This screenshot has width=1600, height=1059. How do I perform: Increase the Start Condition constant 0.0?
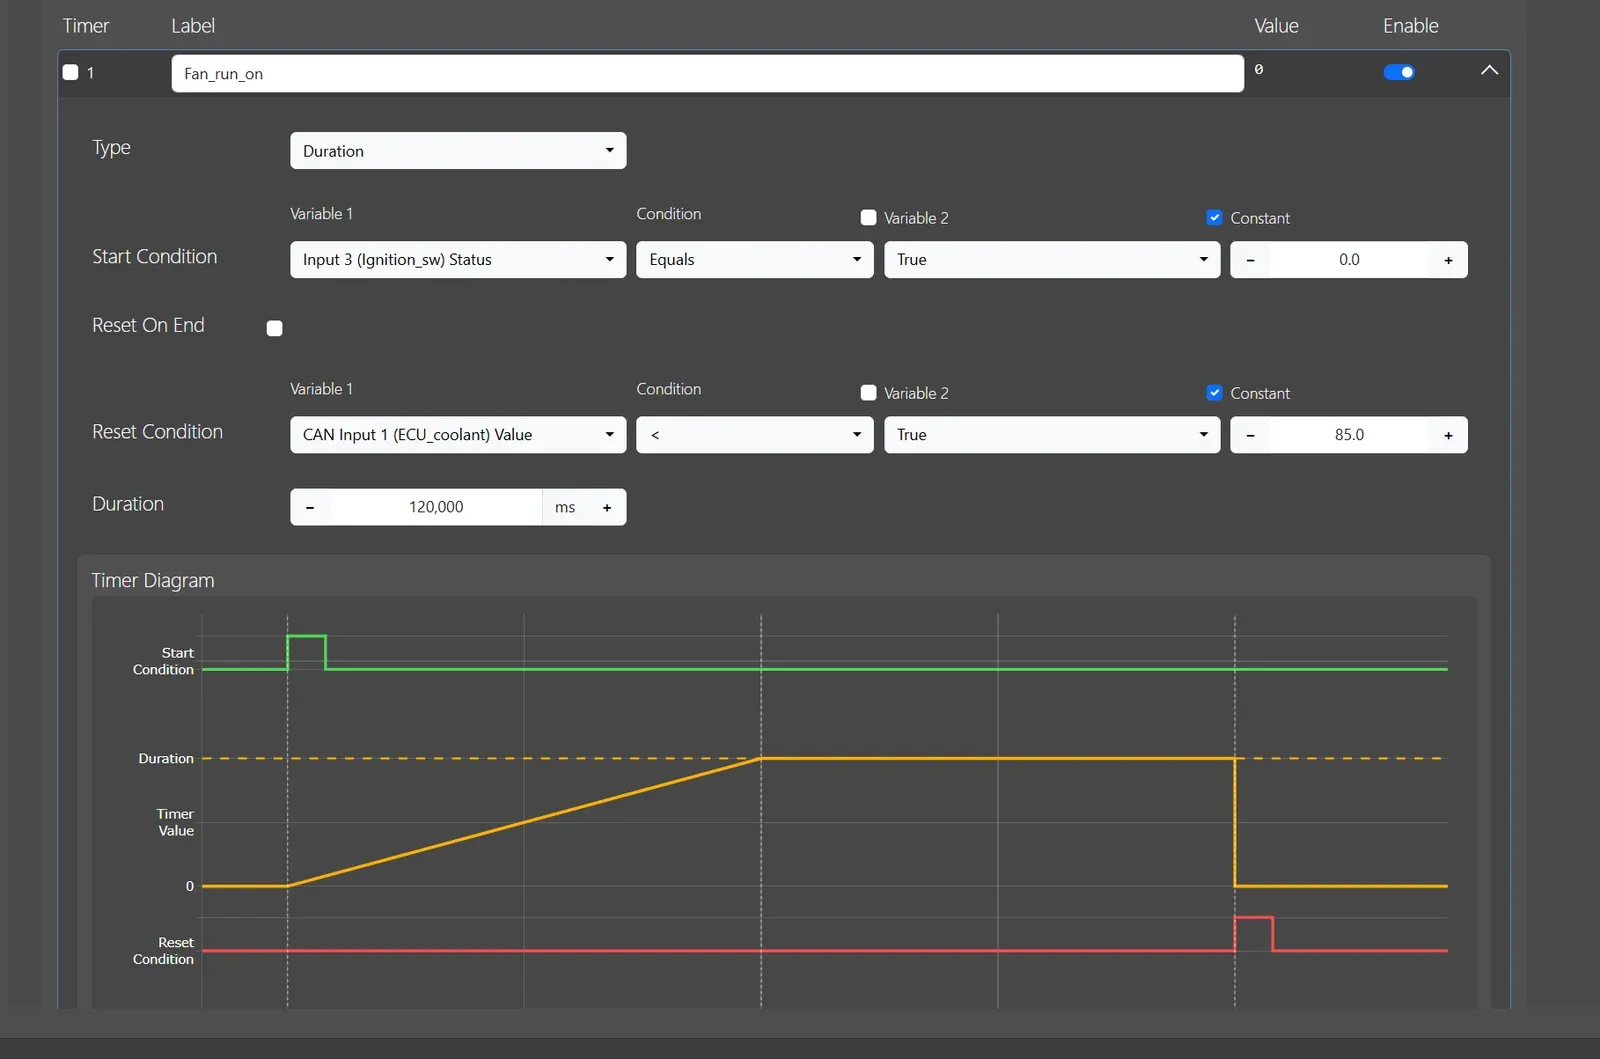click(x=1448, y=260)
